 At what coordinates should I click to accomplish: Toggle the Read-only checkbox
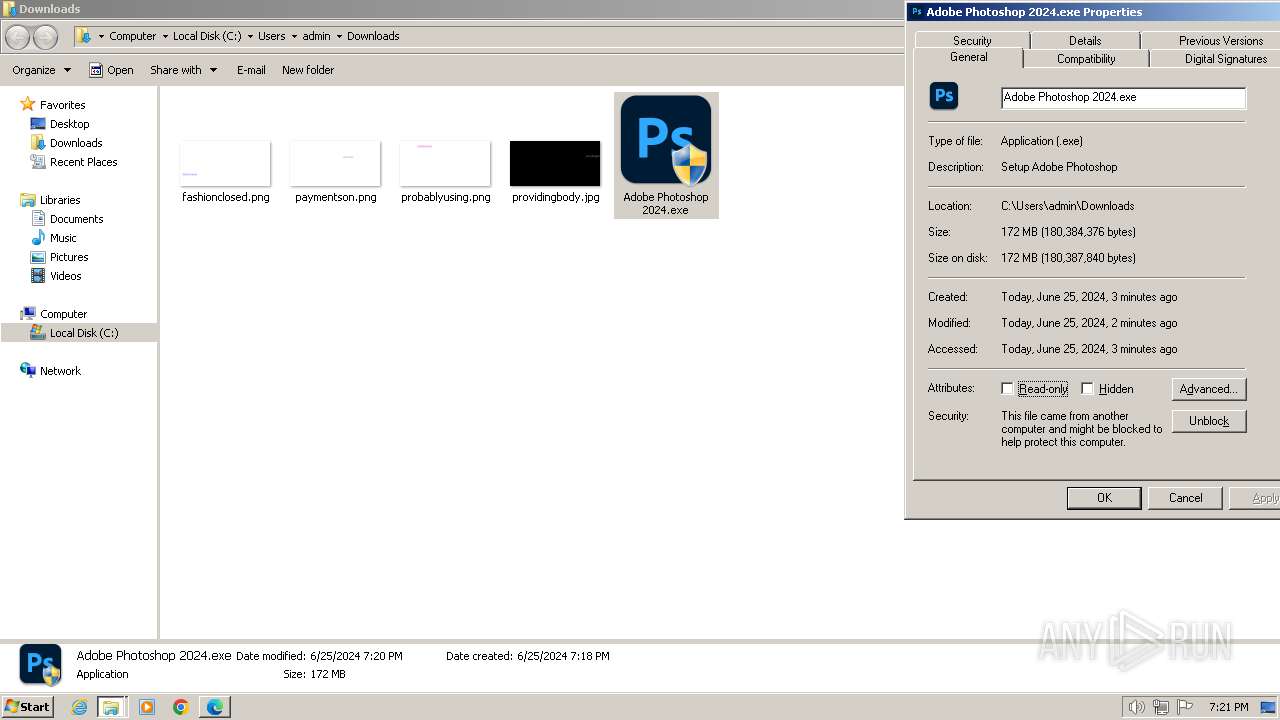click(1007, 389)
